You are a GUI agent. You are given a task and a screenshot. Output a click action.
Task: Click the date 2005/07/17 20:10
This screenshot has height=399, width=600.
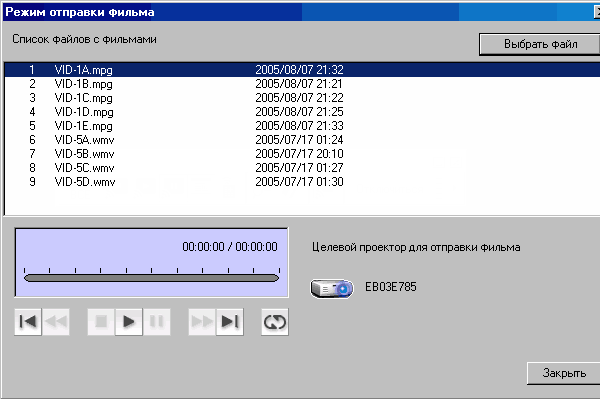point(299,154)
